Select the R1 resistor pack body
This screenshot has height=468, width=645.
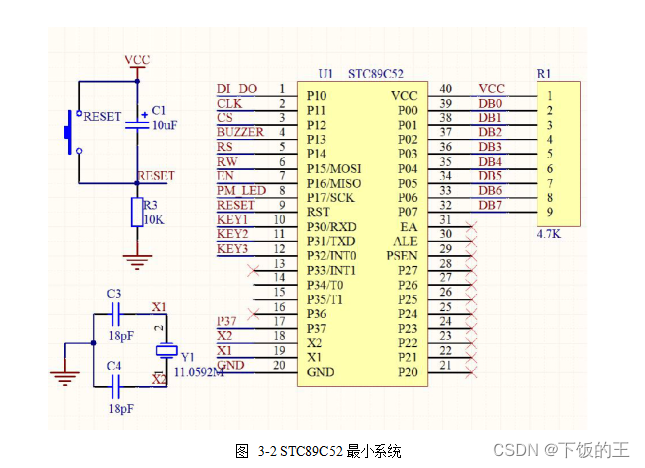[x=559, y=154]
